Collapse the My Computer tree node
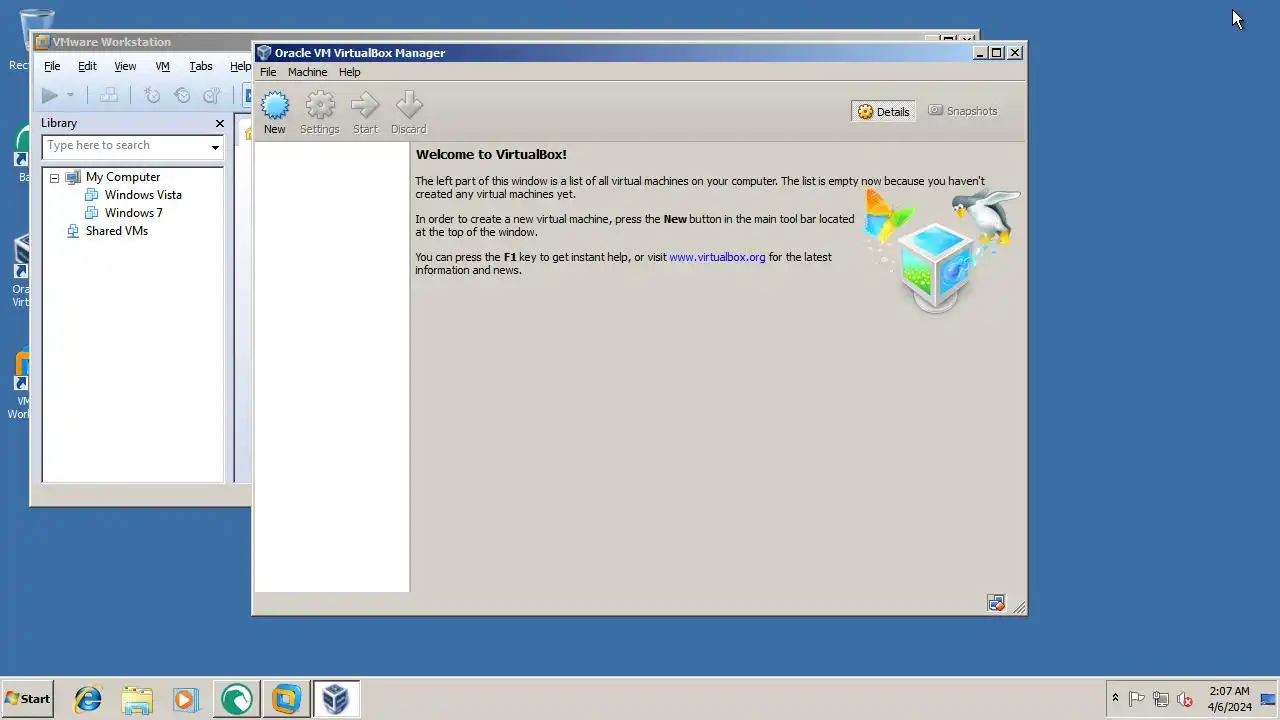Viewport: 1280px width, 720px height. (54, 178)
